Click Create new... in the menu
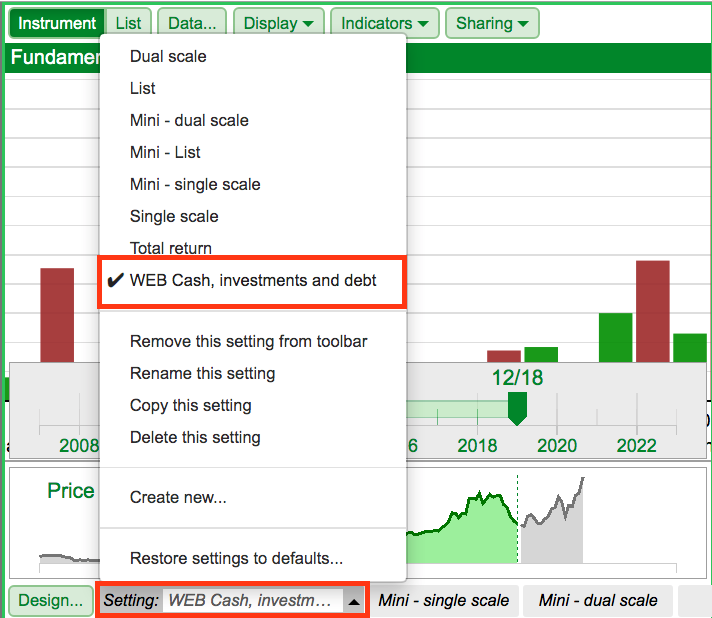Viewport: 712px width, 618px height. [252, 497]
